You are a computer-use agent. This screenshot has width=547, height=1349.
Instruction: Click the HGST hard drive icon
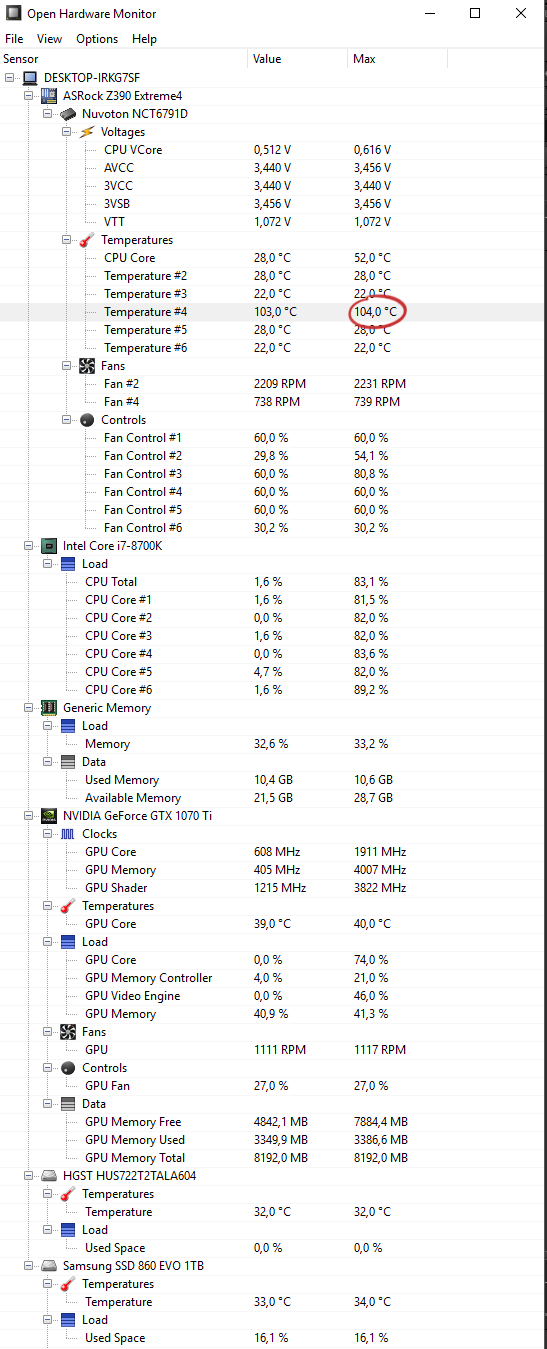point(49,1176)
